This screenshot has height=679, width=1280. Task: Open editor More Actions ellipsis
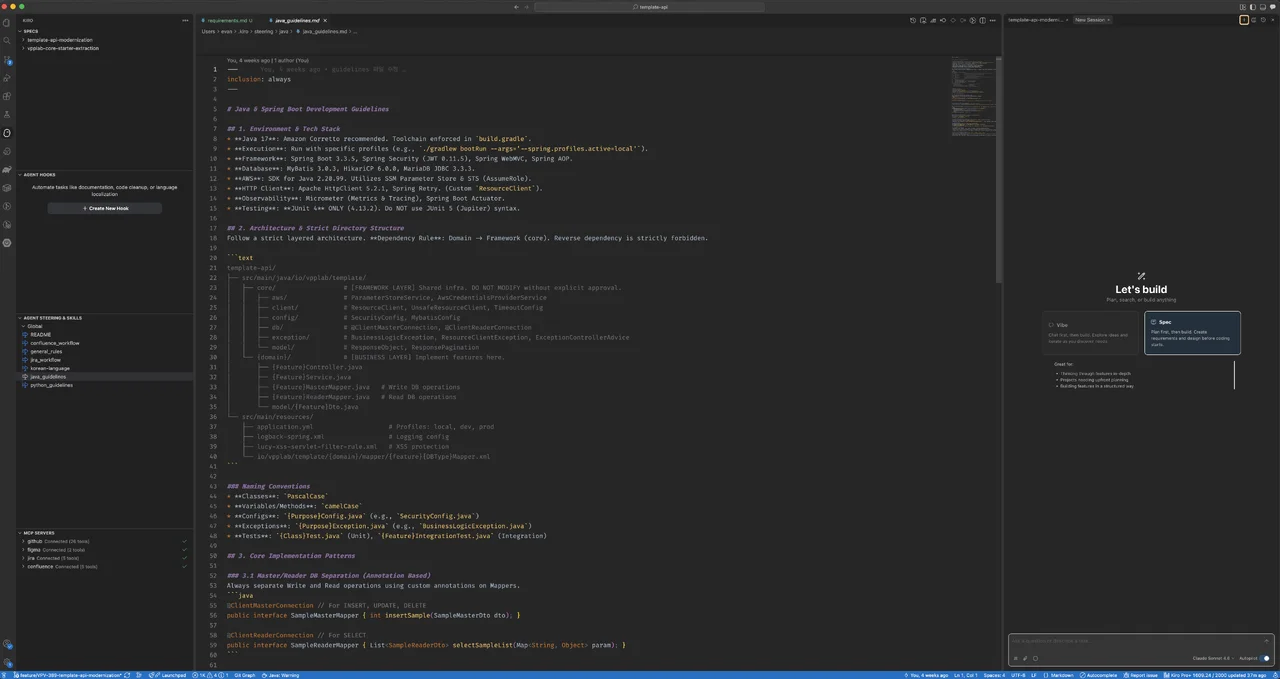click(995, 20)
